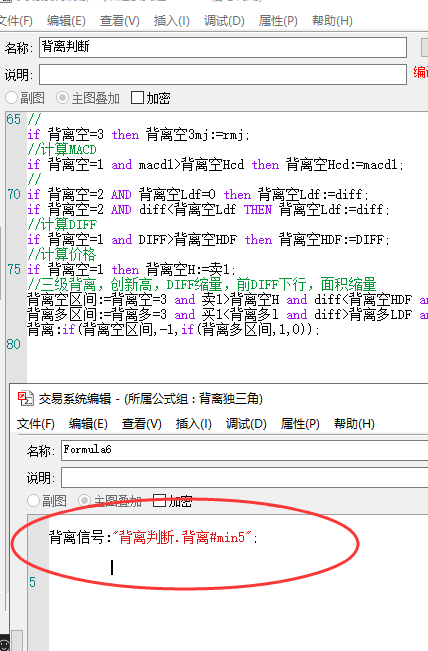Click the 说明 field in 交易系统编辑 window

pyautogui.click(x=245, y=477)
